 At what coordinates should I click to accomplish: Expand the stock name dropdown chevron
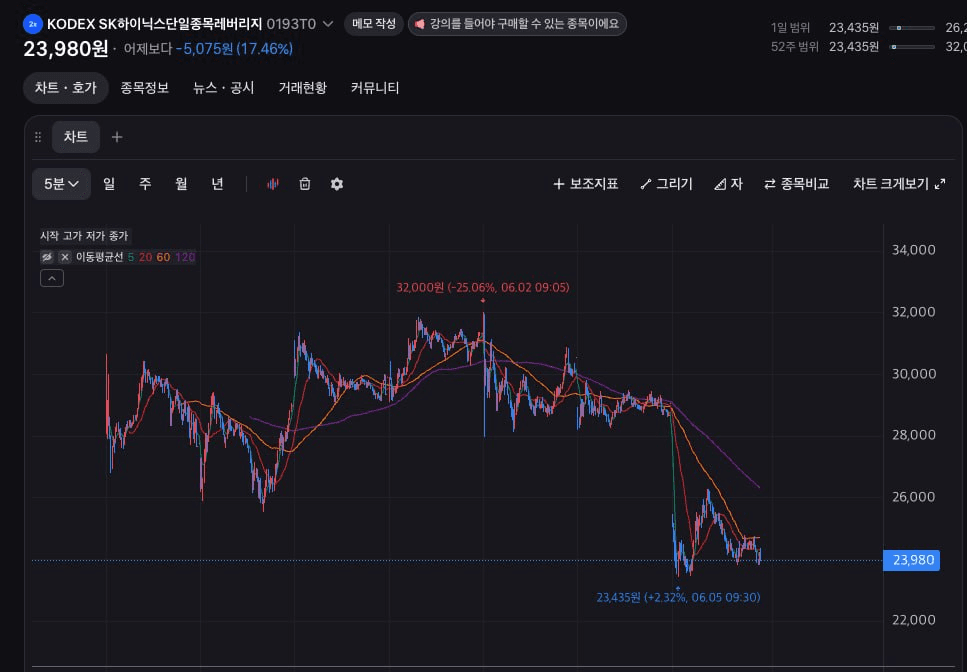point(328,24)
